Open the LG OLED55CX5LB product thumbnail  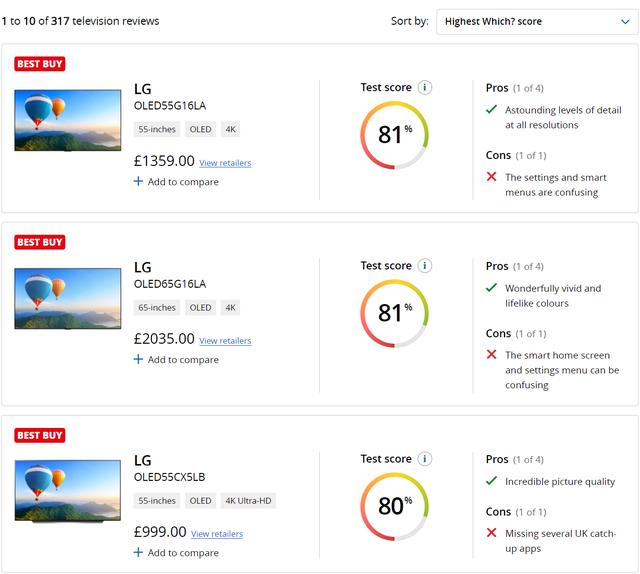(x=68, y=491)
